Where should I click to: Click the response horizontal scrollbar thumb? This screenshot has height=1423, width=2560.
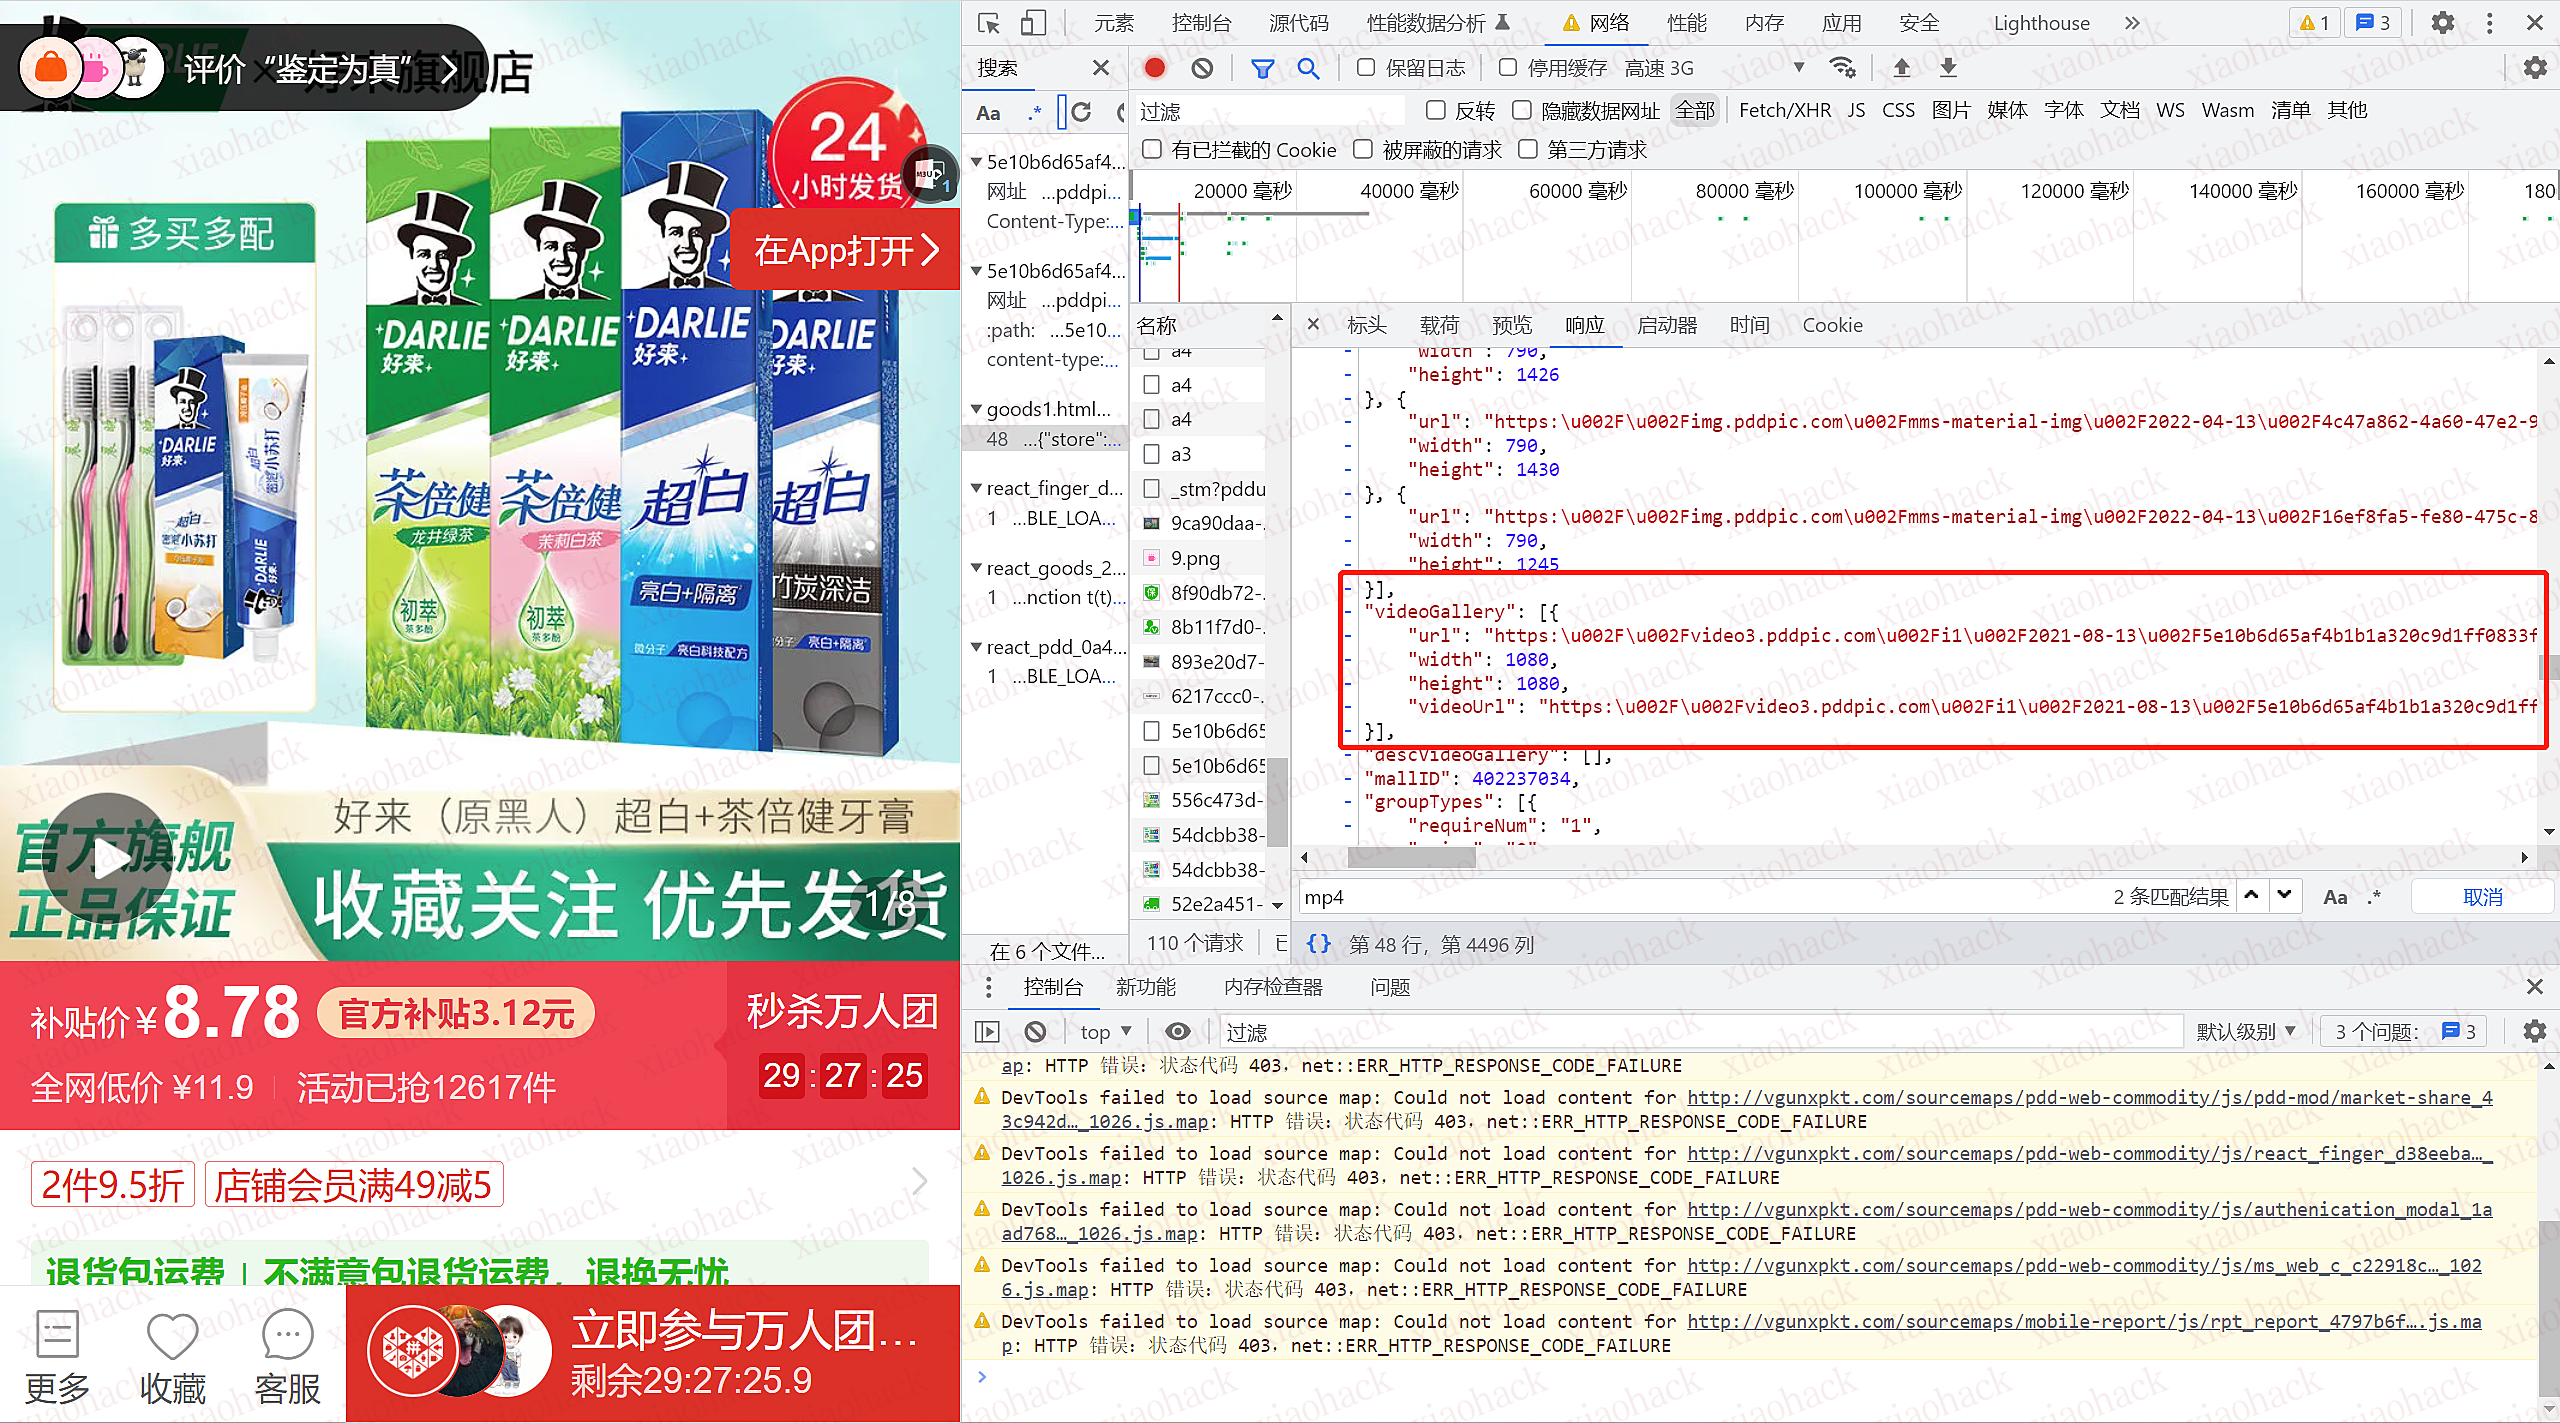pos(1410,857)
